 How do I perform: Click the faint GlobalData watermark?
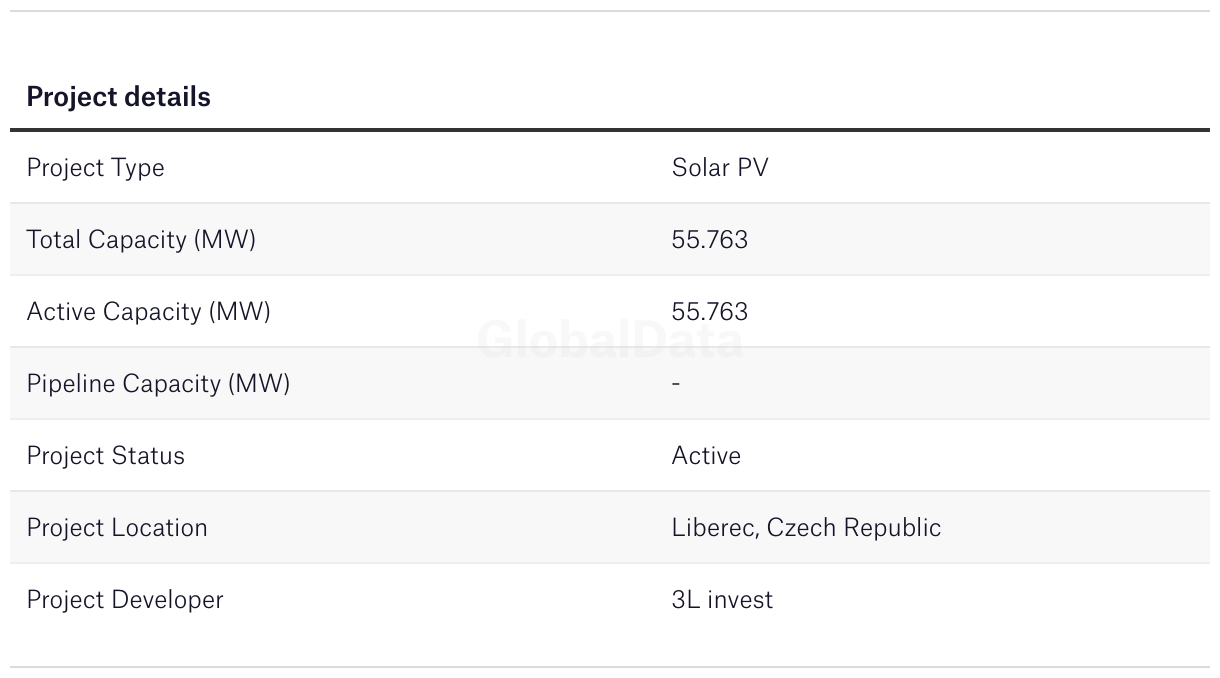click(610, 341)
